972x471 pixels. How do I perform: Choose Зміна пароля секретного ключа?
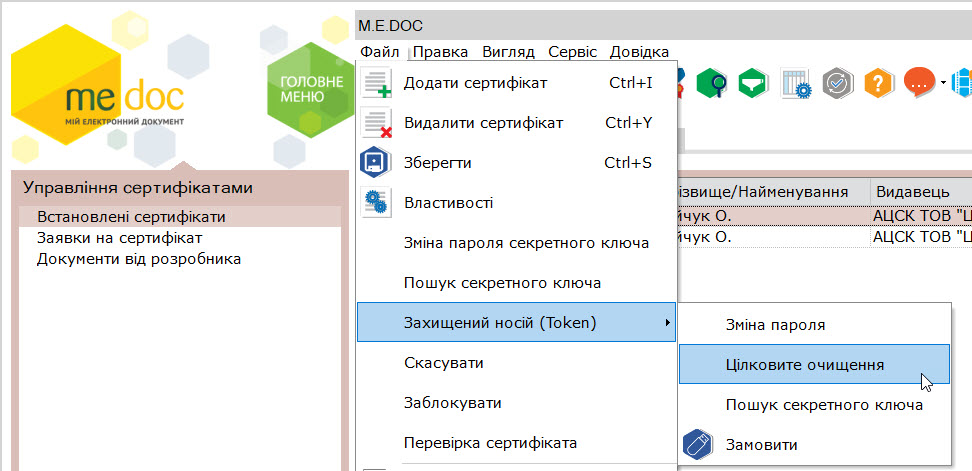(516, 244)
